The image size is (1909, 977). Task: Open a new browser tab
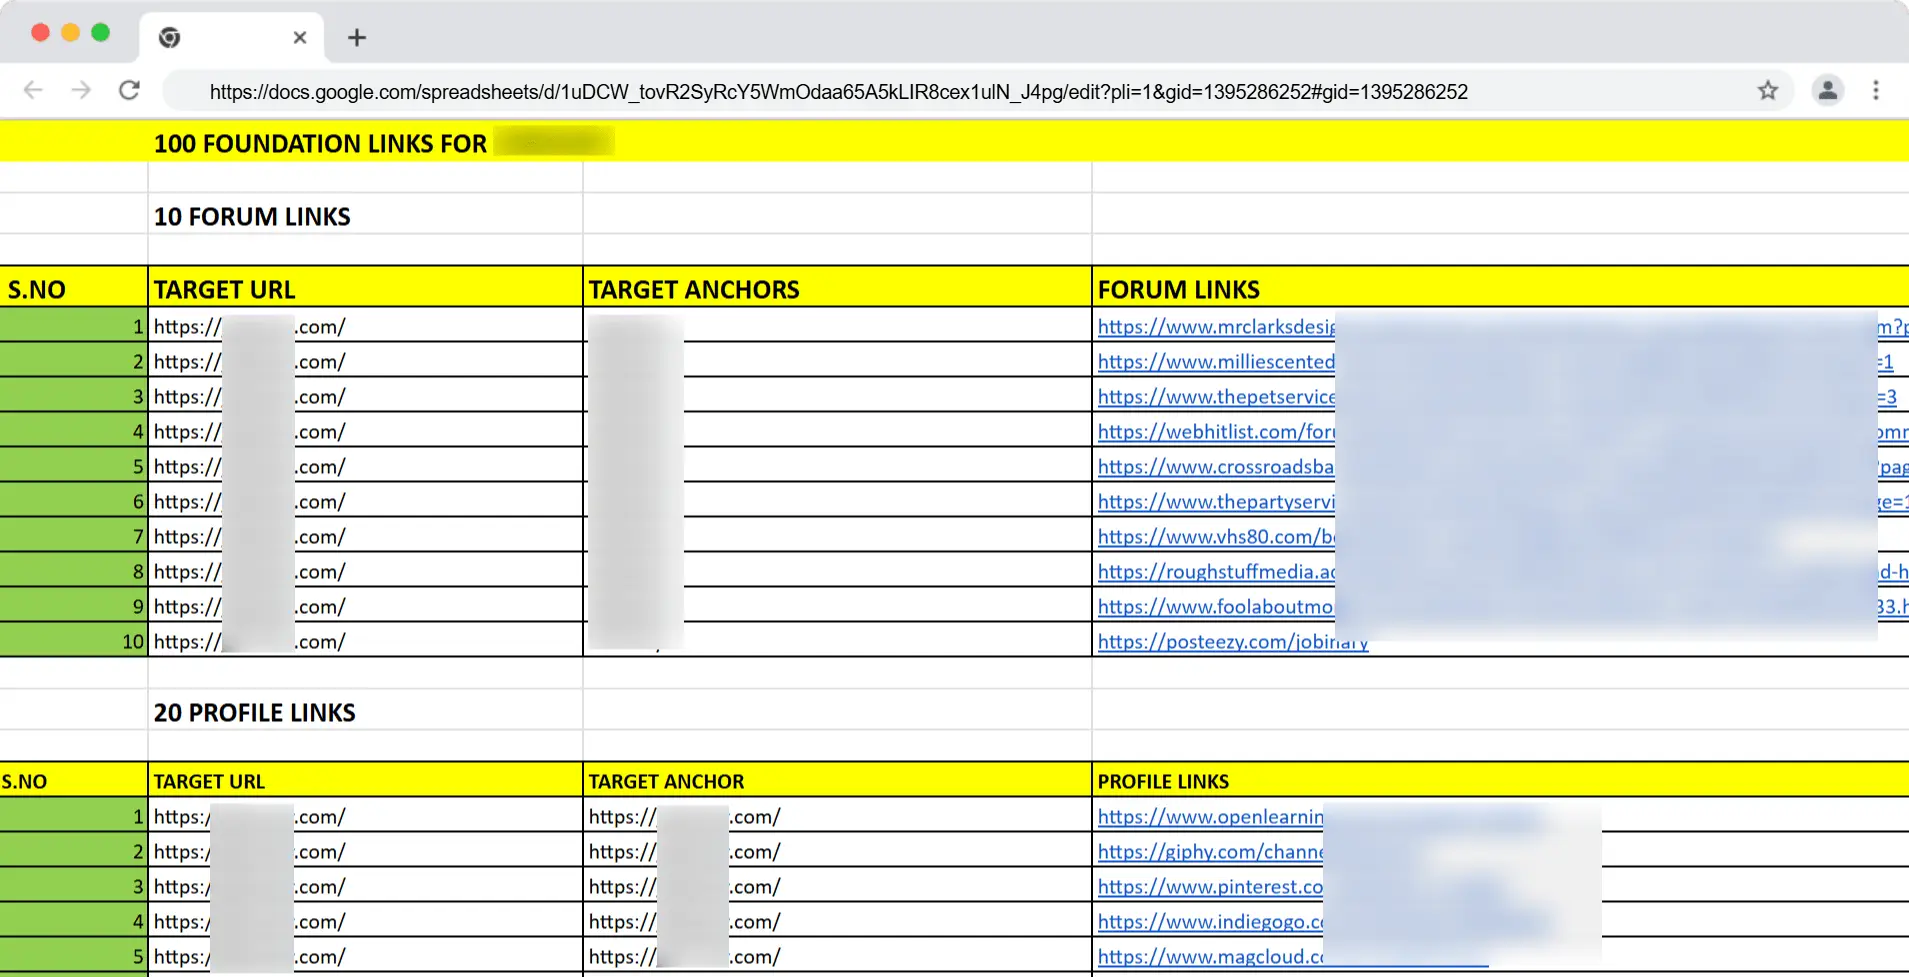[357, 37]
